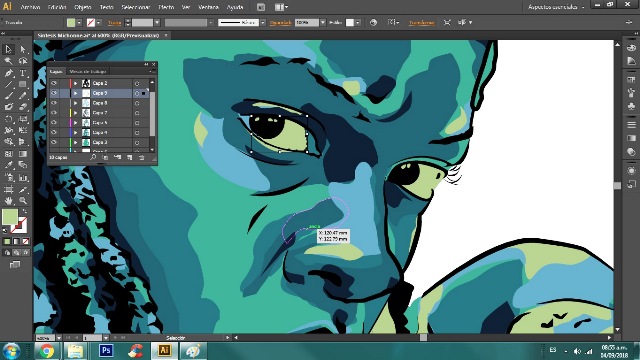Hide the Capa 7 layer
This screenshot has width=640, height=360.
coord(54,113)
